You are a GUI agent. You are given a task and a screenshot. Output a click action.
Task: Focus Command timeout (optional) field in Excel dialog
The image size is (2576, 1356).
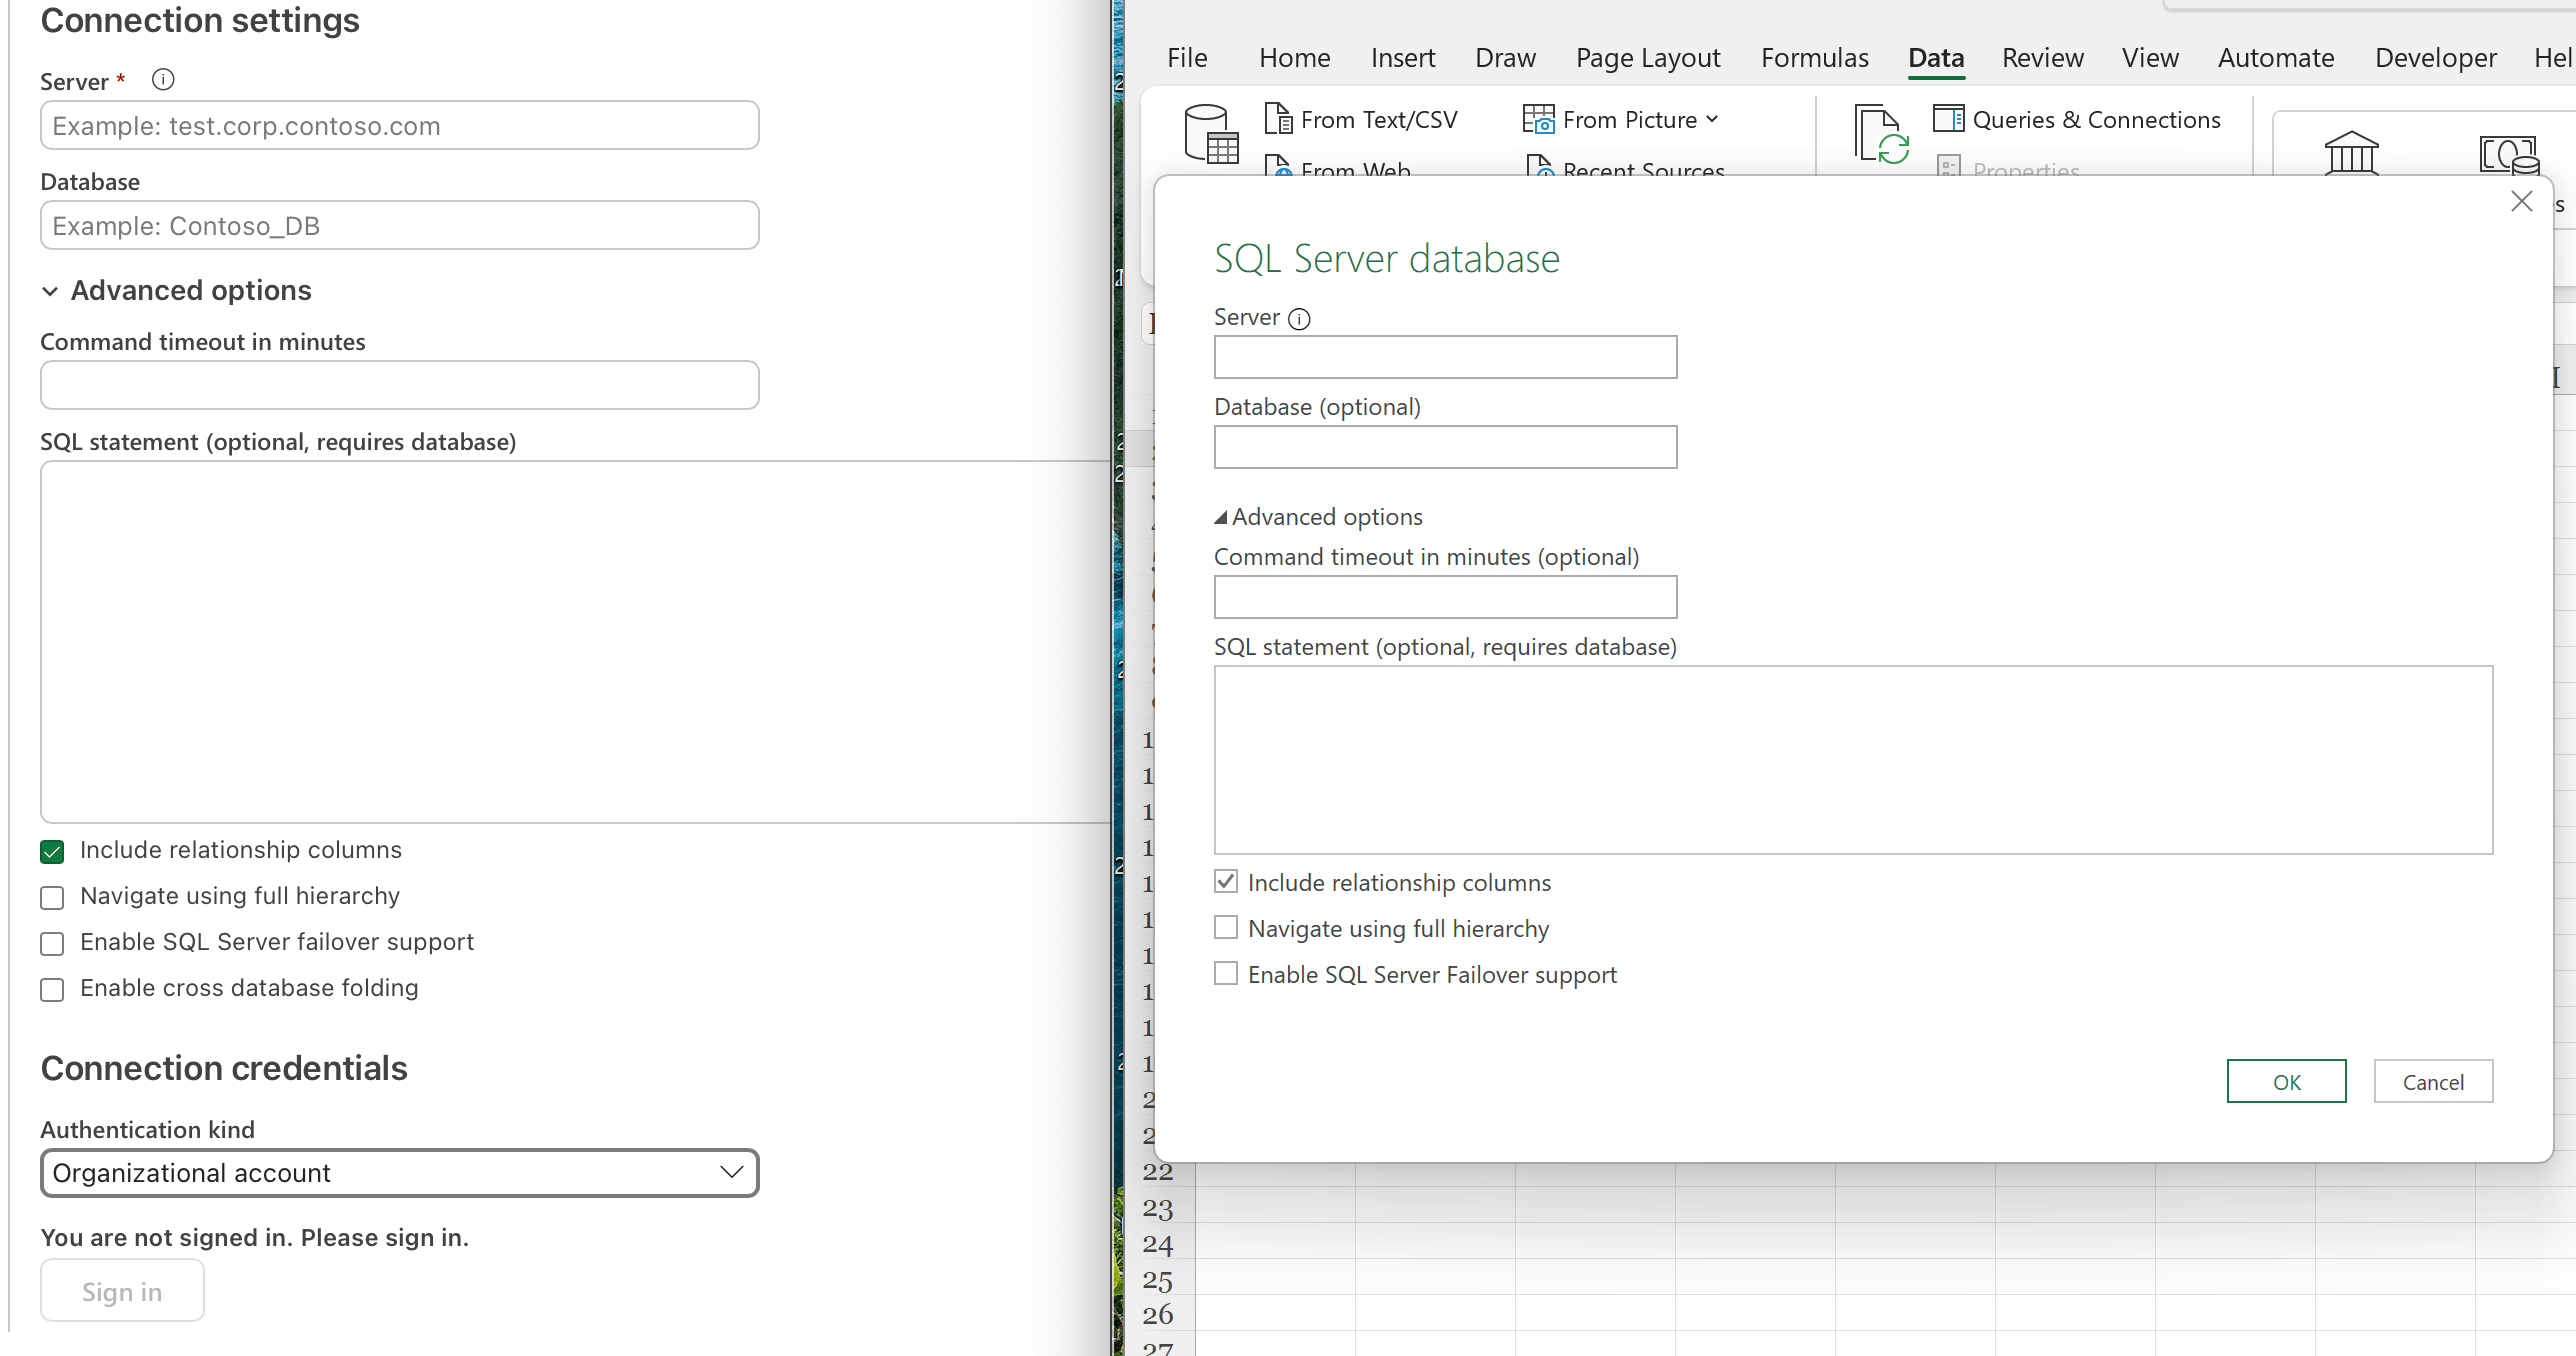[1445, 597]
